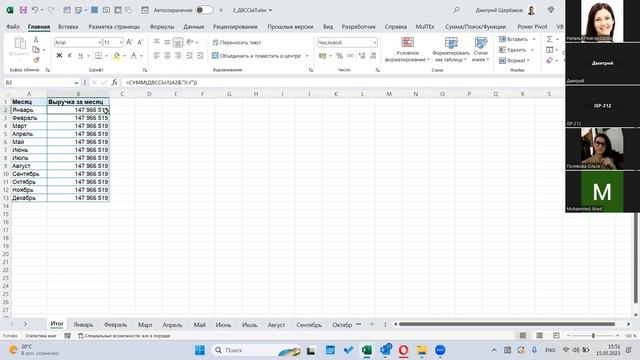Toggle underline formatting (Ч)
This screenshot has width=640, height=360.
point(80,56)
